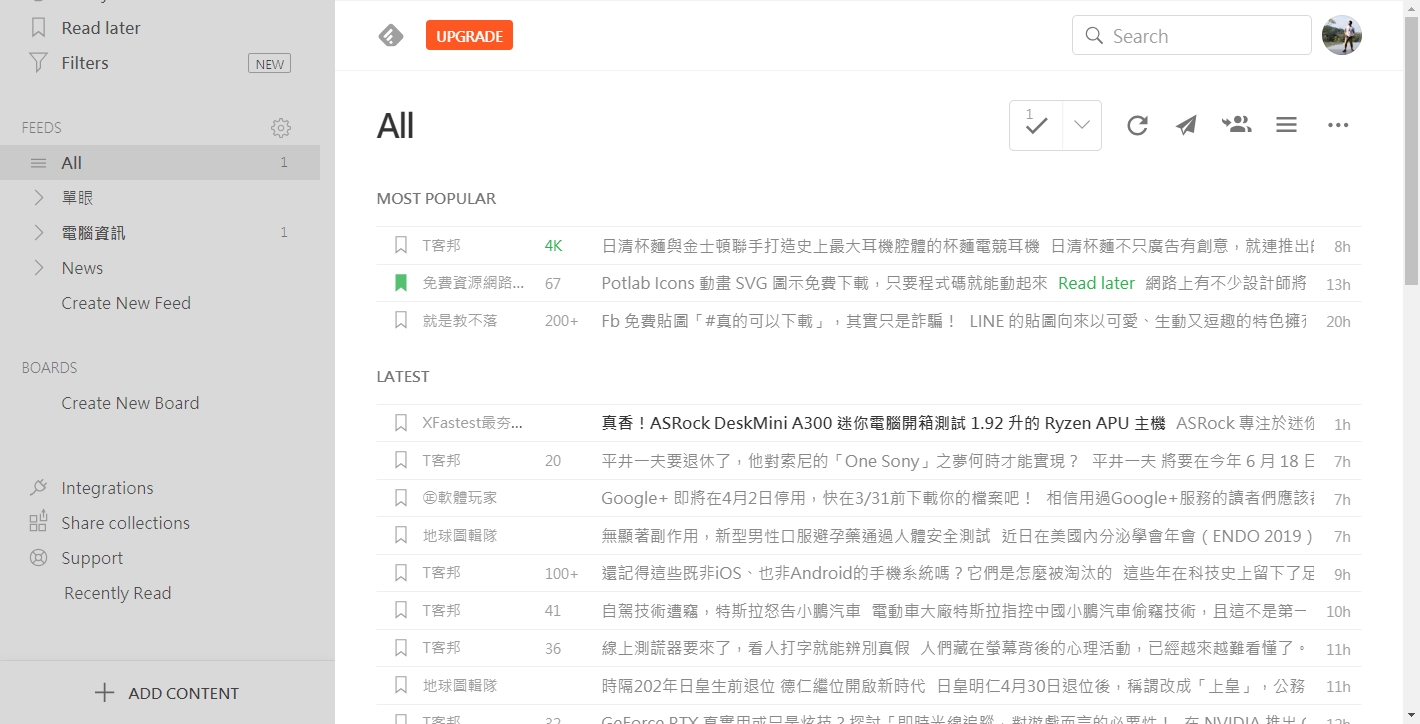Open the 單眼 category

77,198
